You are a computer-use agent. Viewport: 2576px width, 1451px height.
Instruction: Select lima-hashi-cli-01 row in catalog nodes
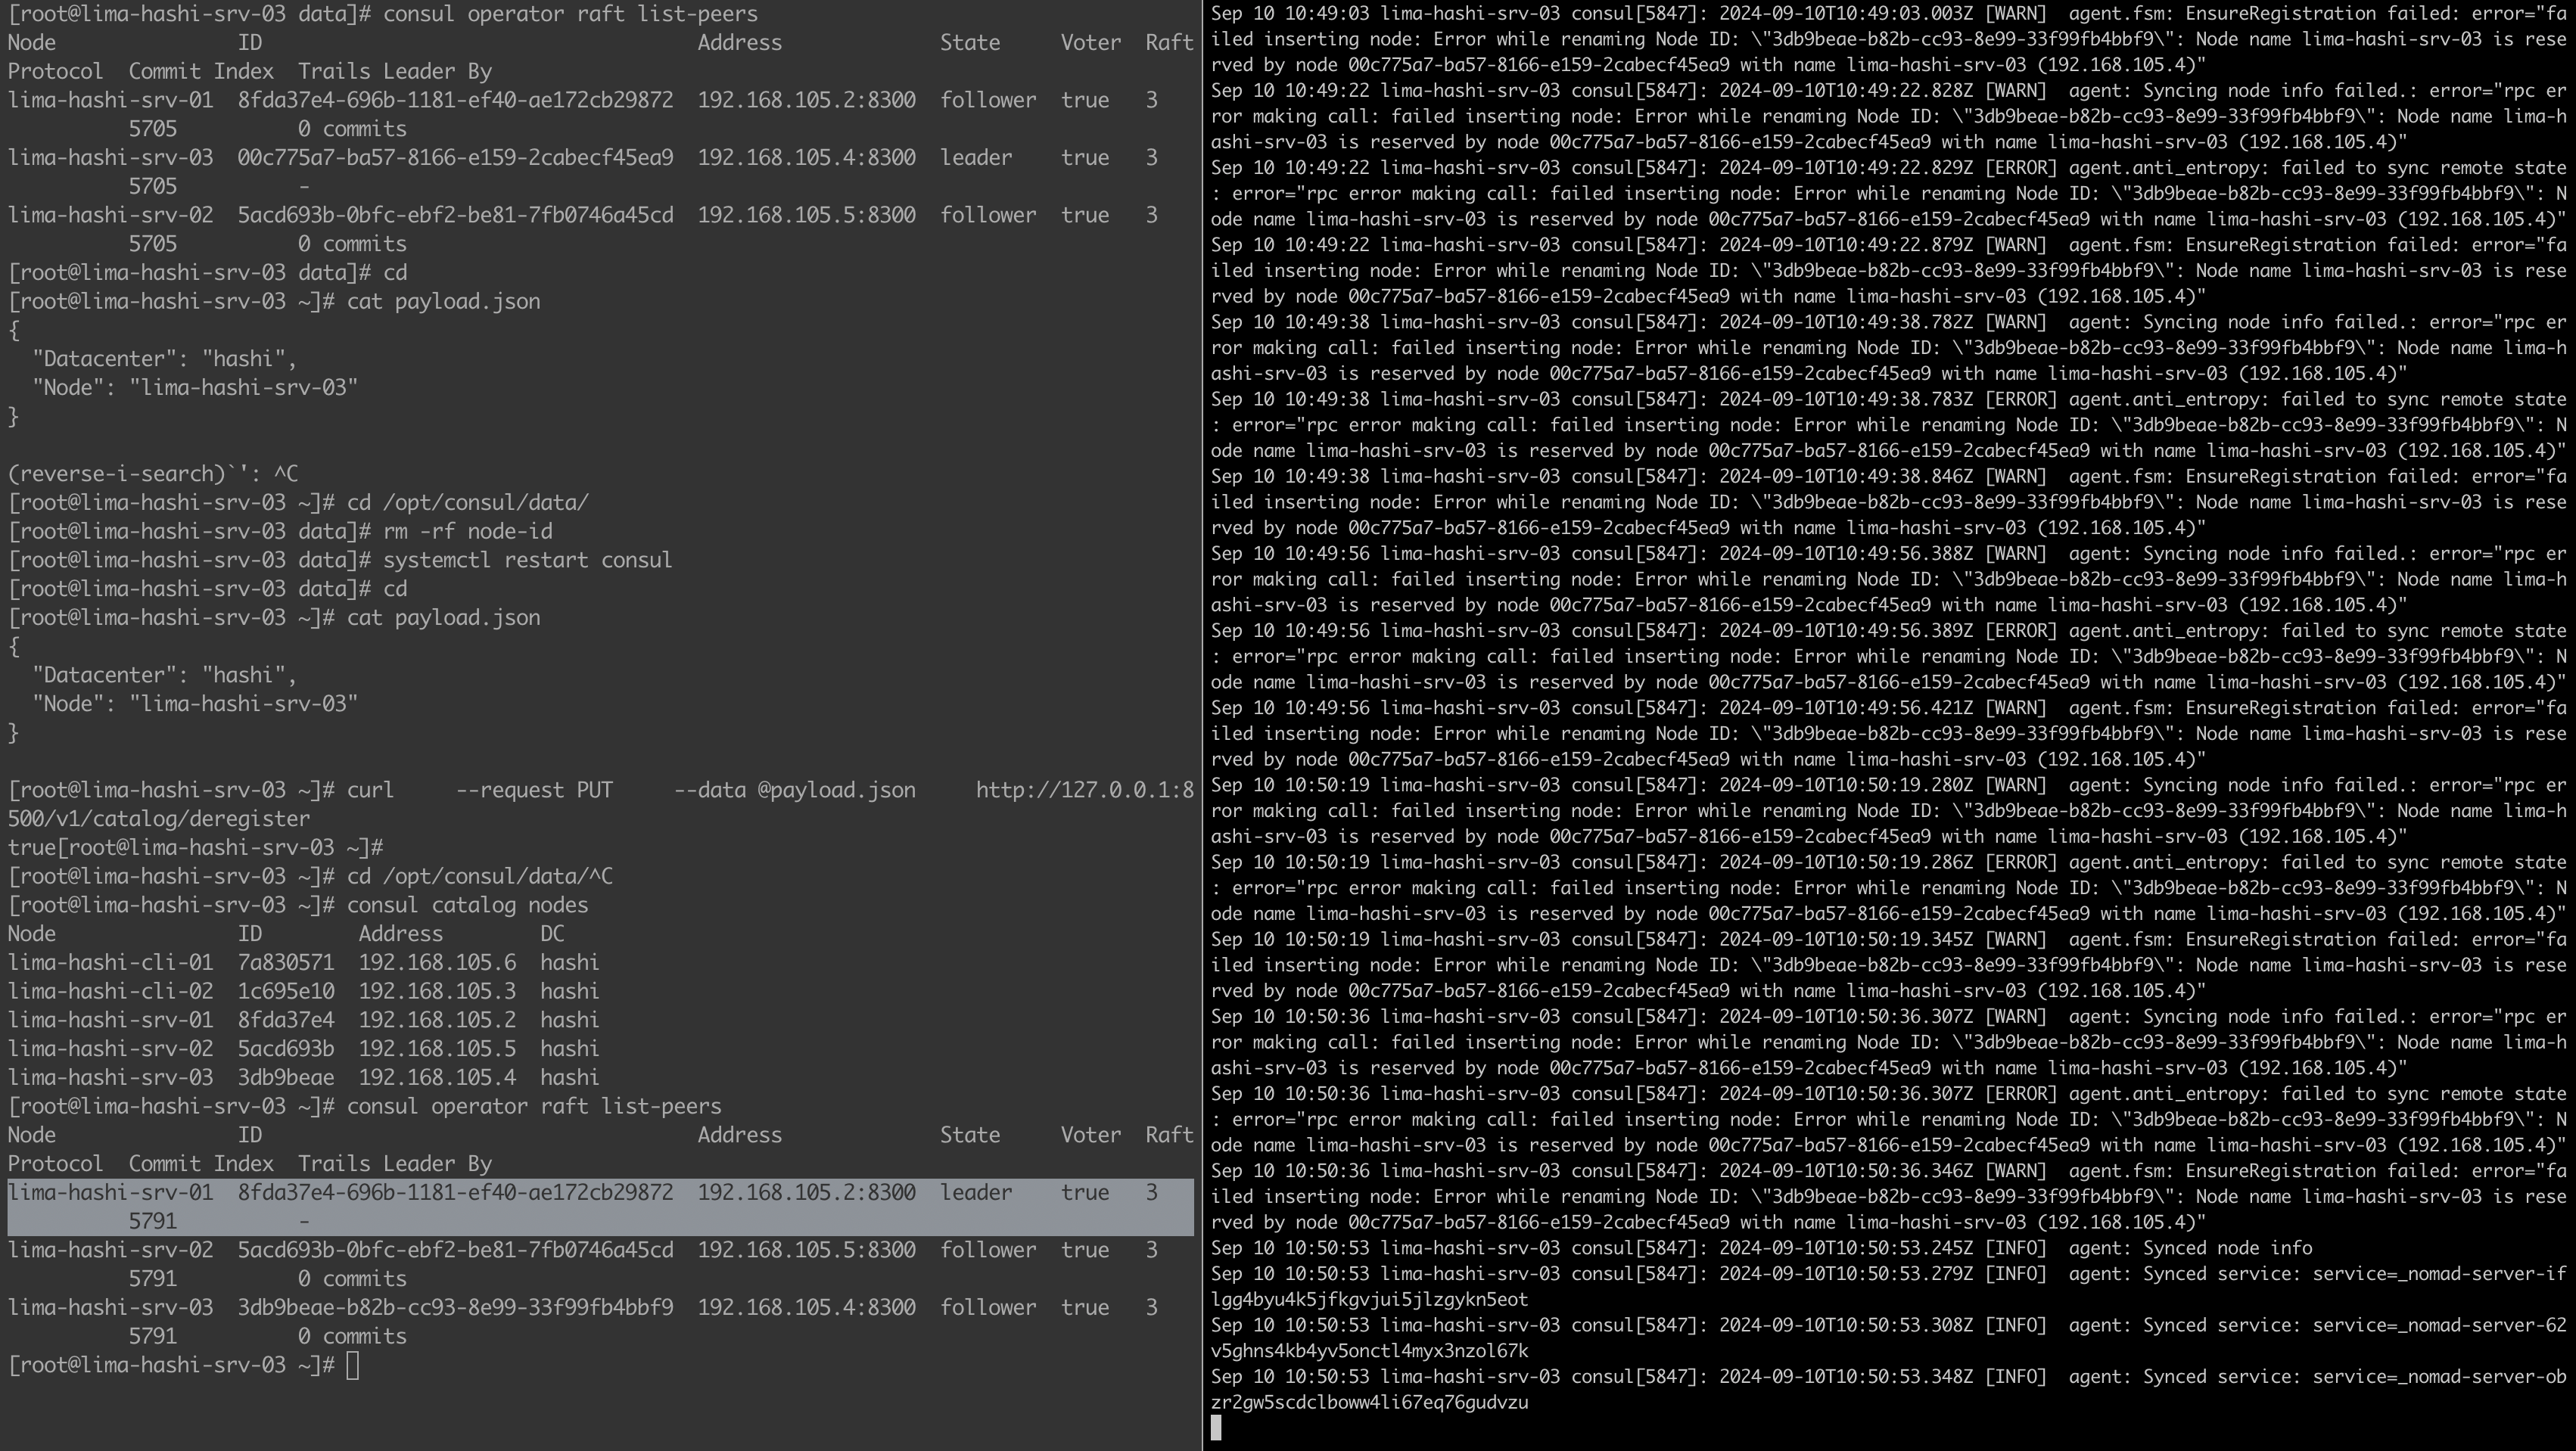coord(110,962)
